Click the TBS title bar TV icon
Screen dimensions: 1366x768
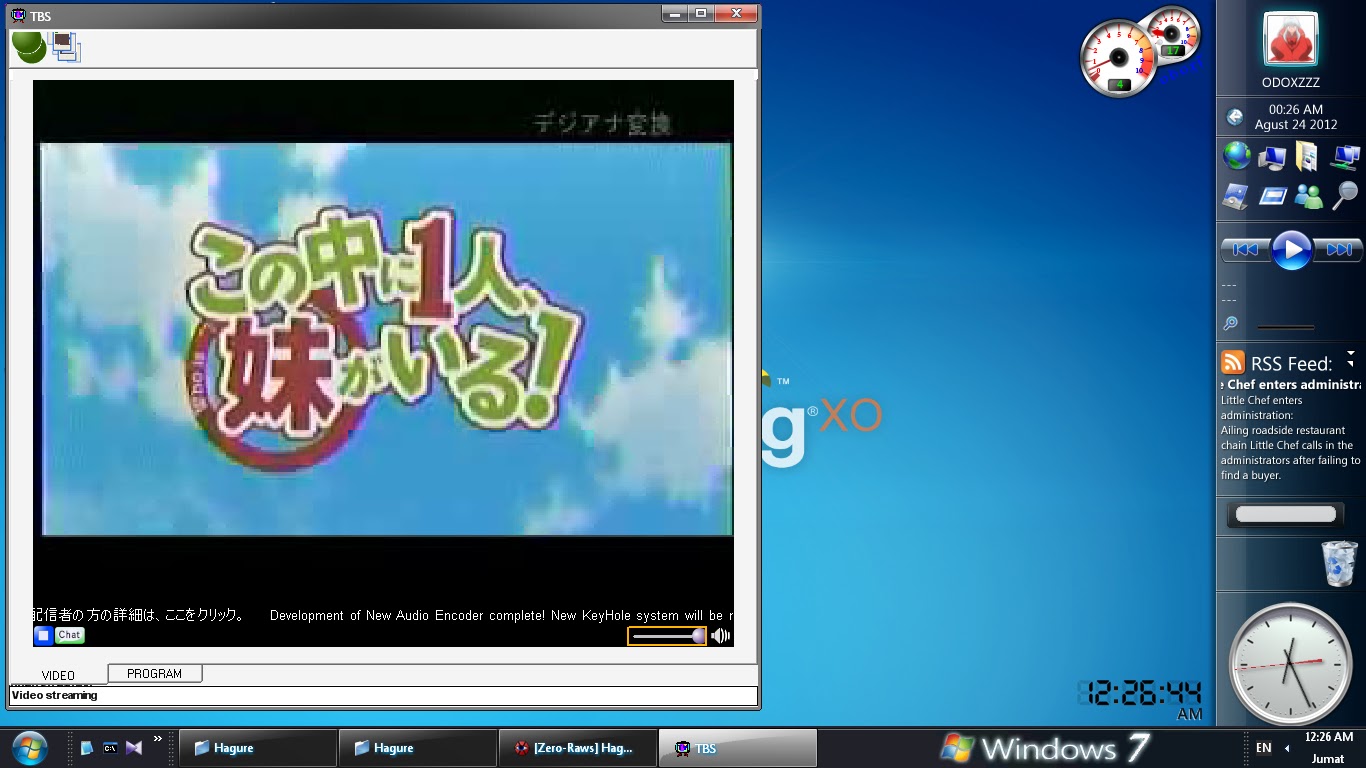[x=18, y=15]
